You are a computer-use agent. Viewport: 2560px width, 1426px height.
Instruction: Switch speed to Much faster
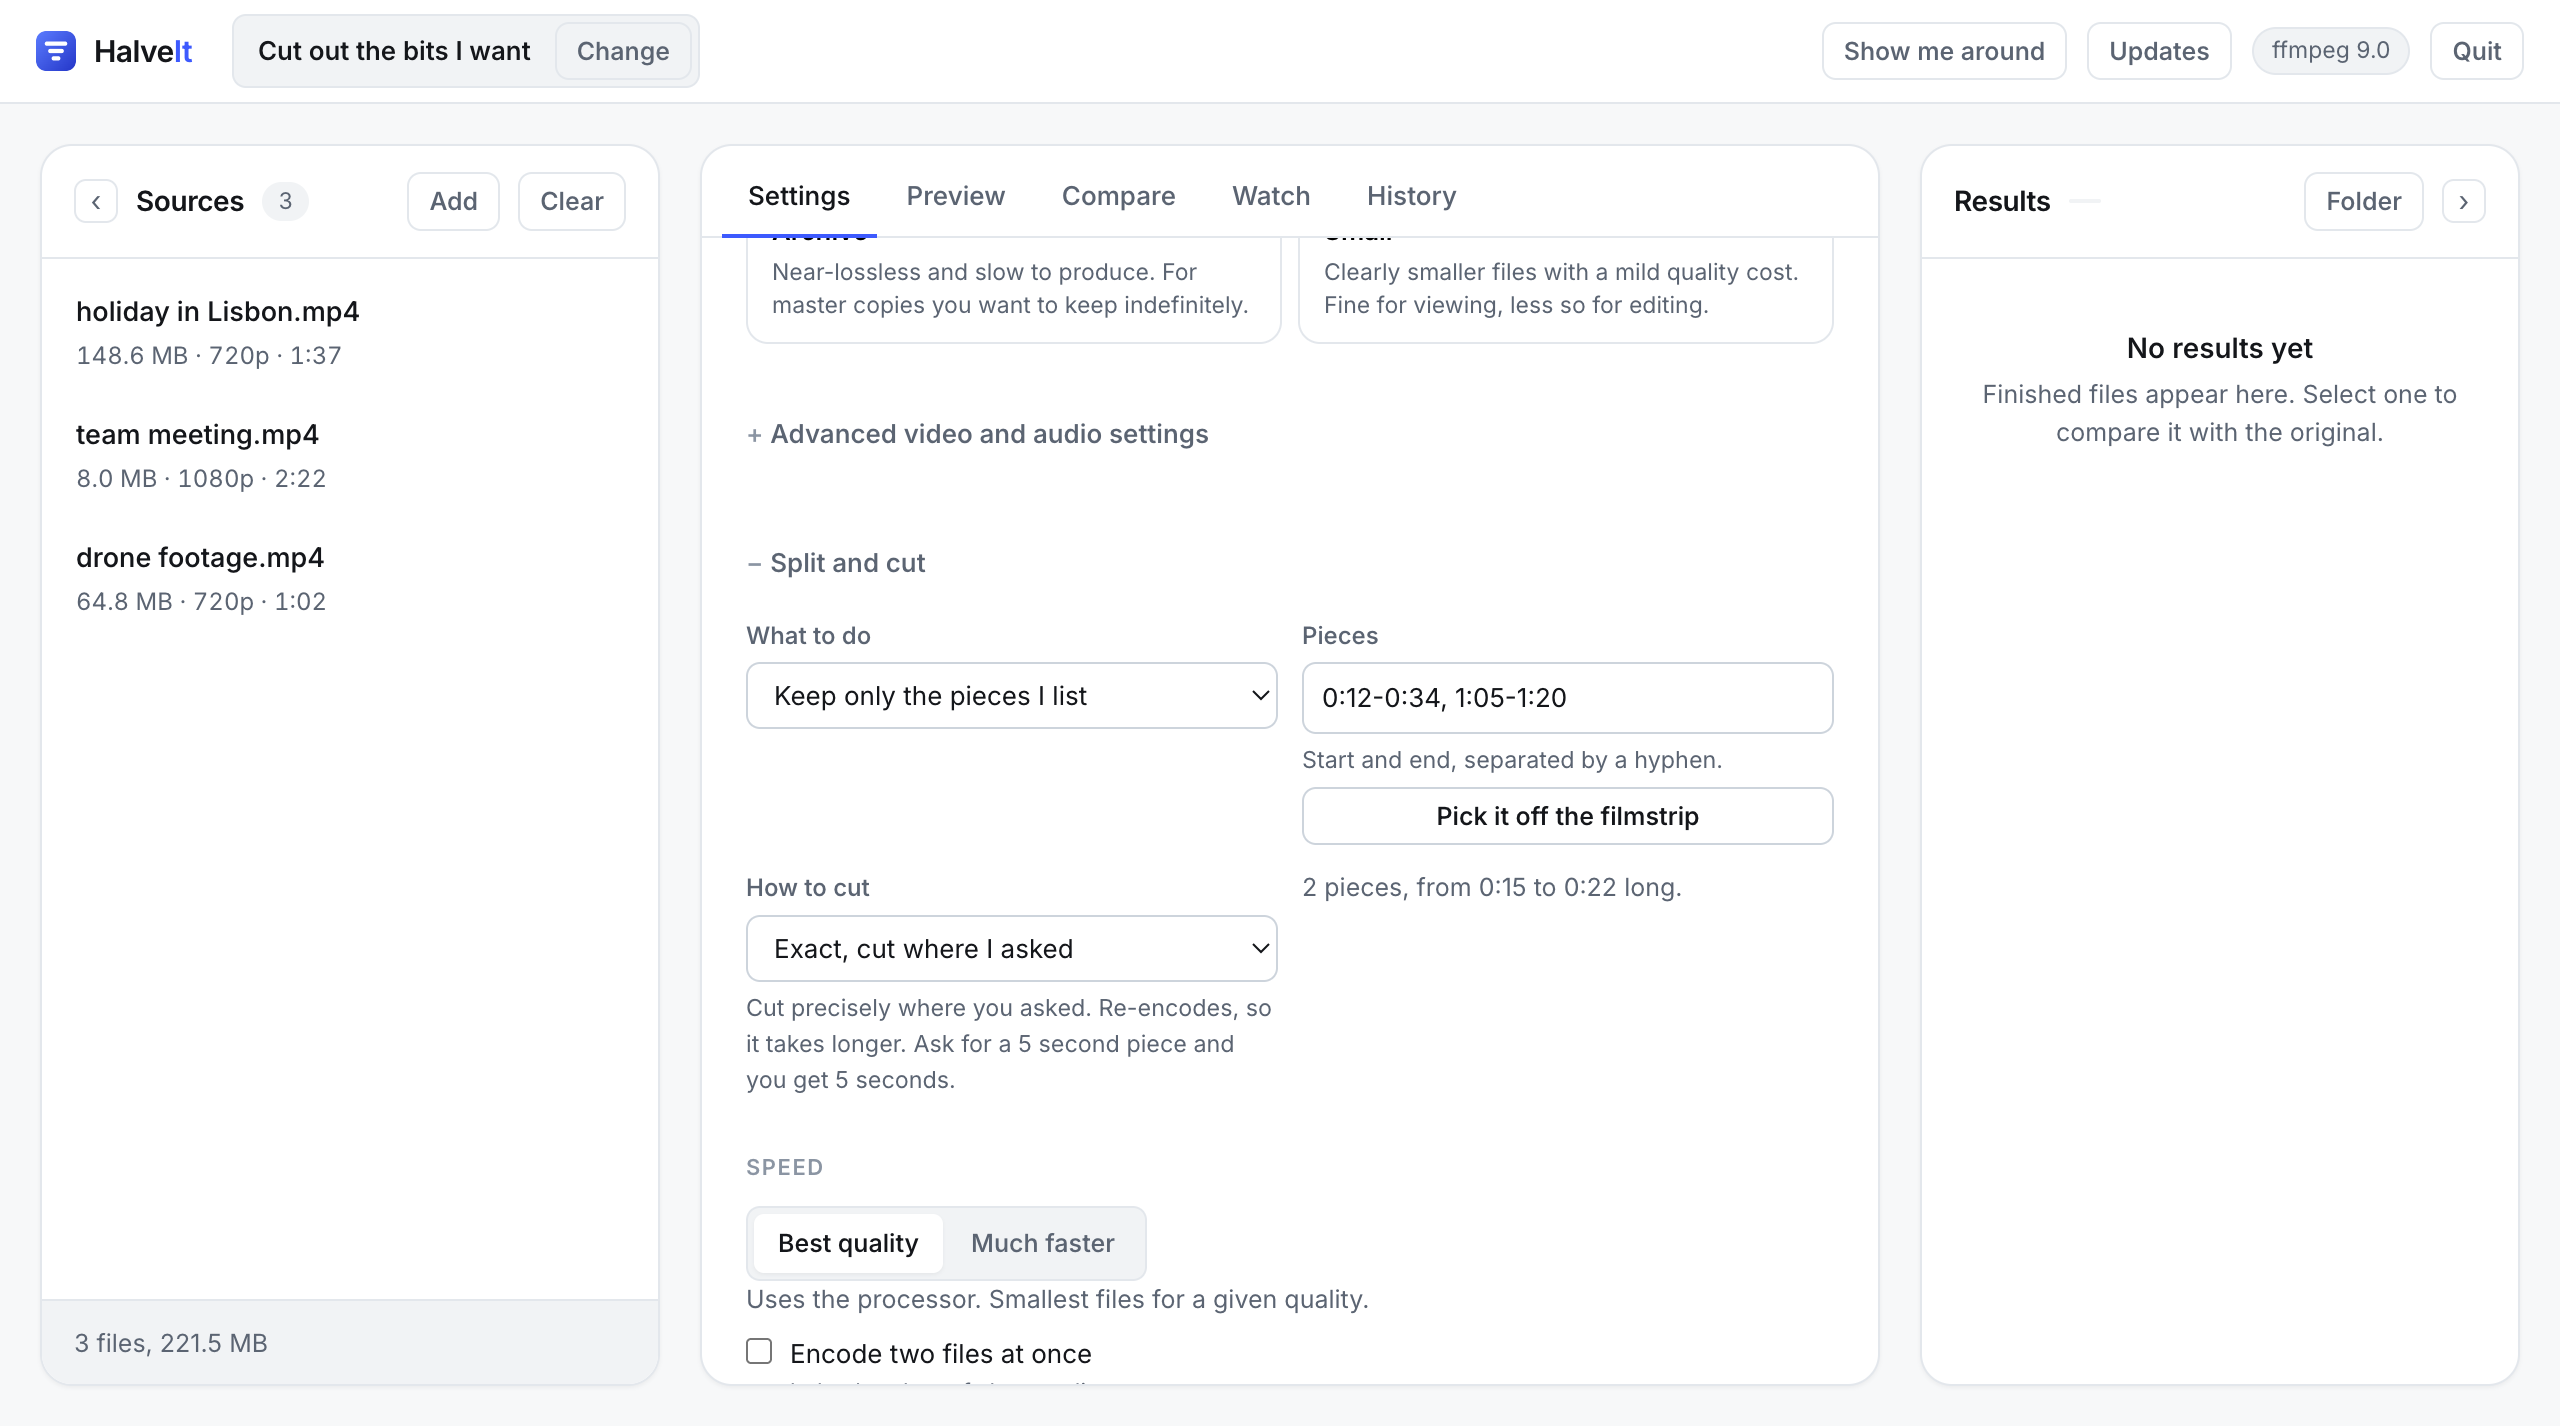pos(1042,1243)
